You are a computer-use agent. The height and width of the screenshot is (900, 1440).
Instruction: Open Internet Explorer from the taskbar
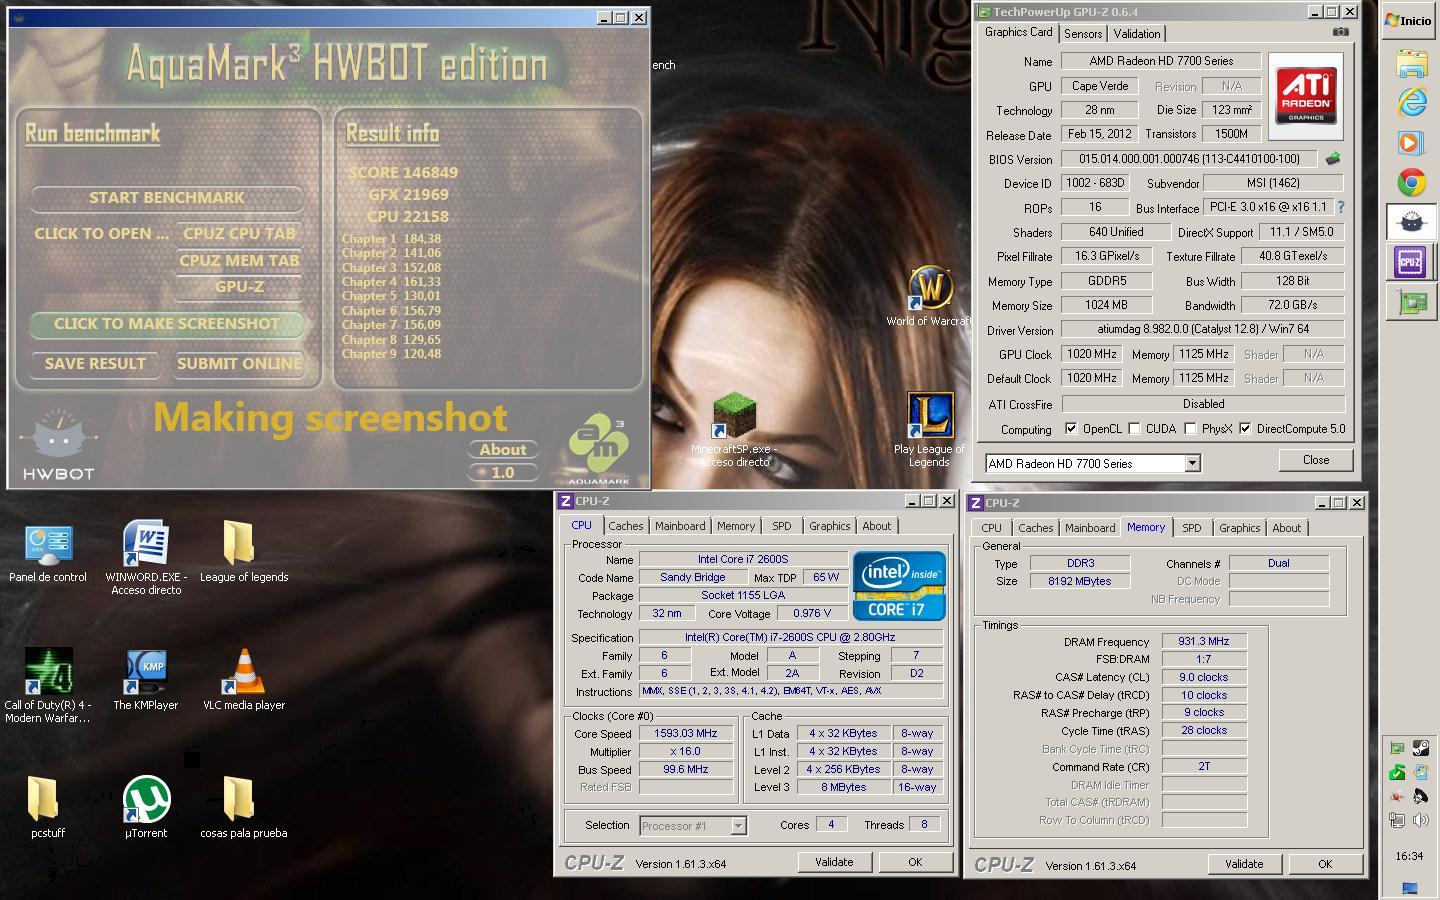tap(1411, 102)
